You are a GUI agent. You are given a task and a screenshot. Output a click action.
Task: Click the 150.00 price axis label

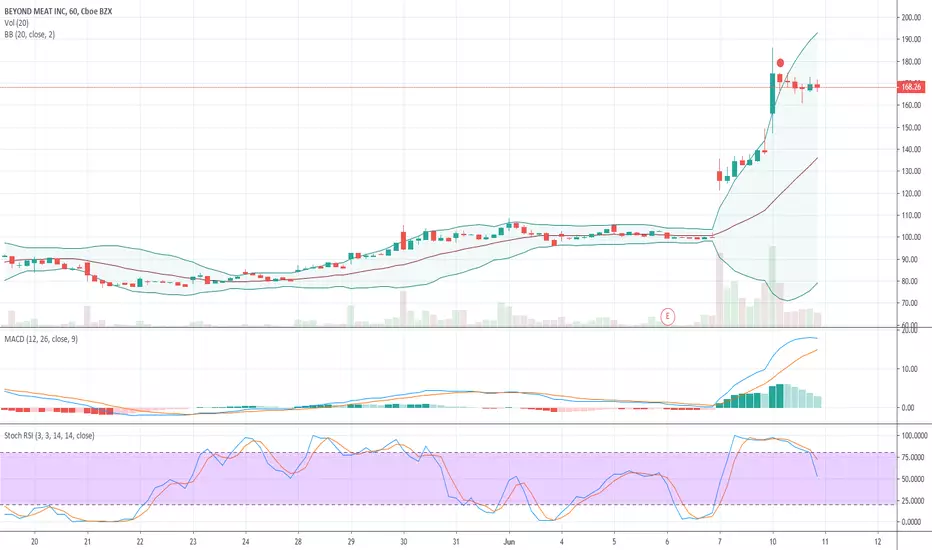click(x=911, y=127)
